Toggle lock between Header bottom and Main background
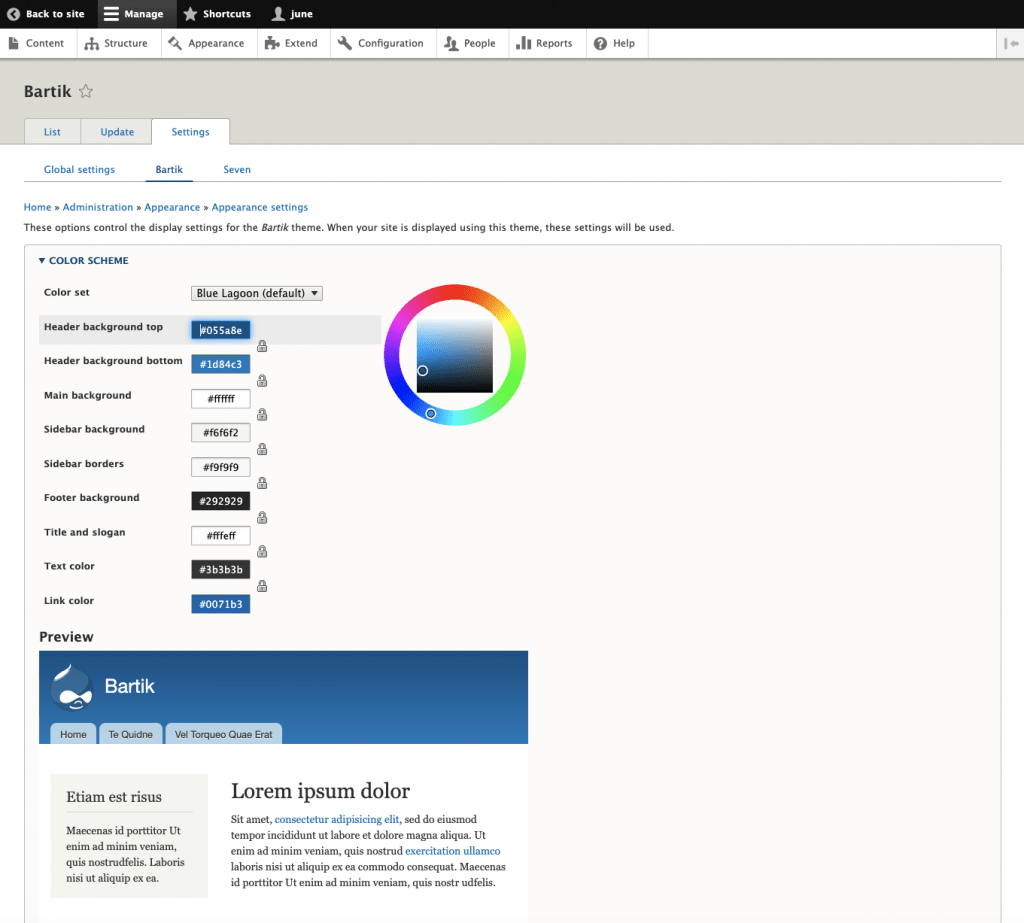Screen dimensions: 1024x923 pyautogui.click(x=262, y=381)
